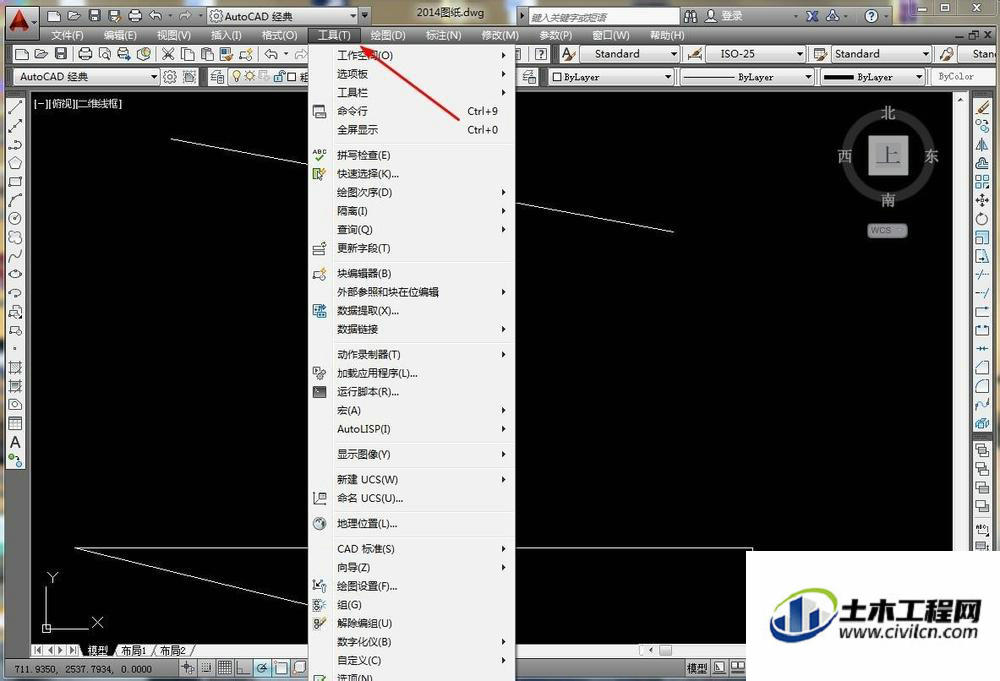The image size is (1000, 681).
Task: Open Plot Preview from the standard toolbar
Action: 105,54
